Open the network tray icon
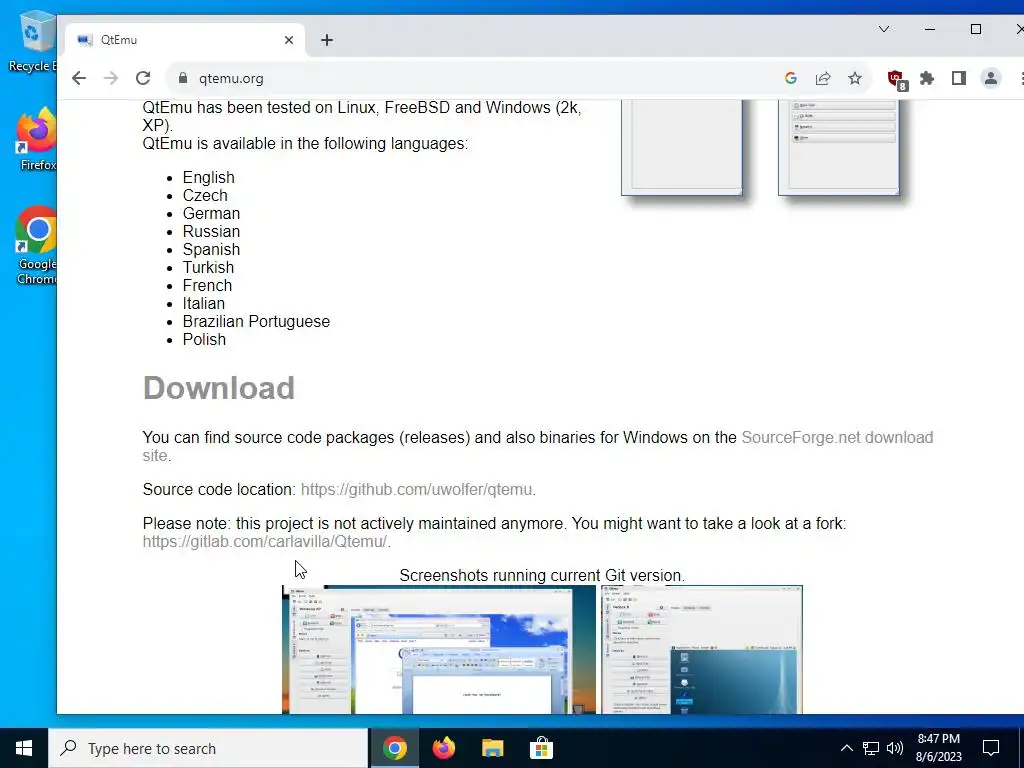1024x768 pixels. pos(871,748)
